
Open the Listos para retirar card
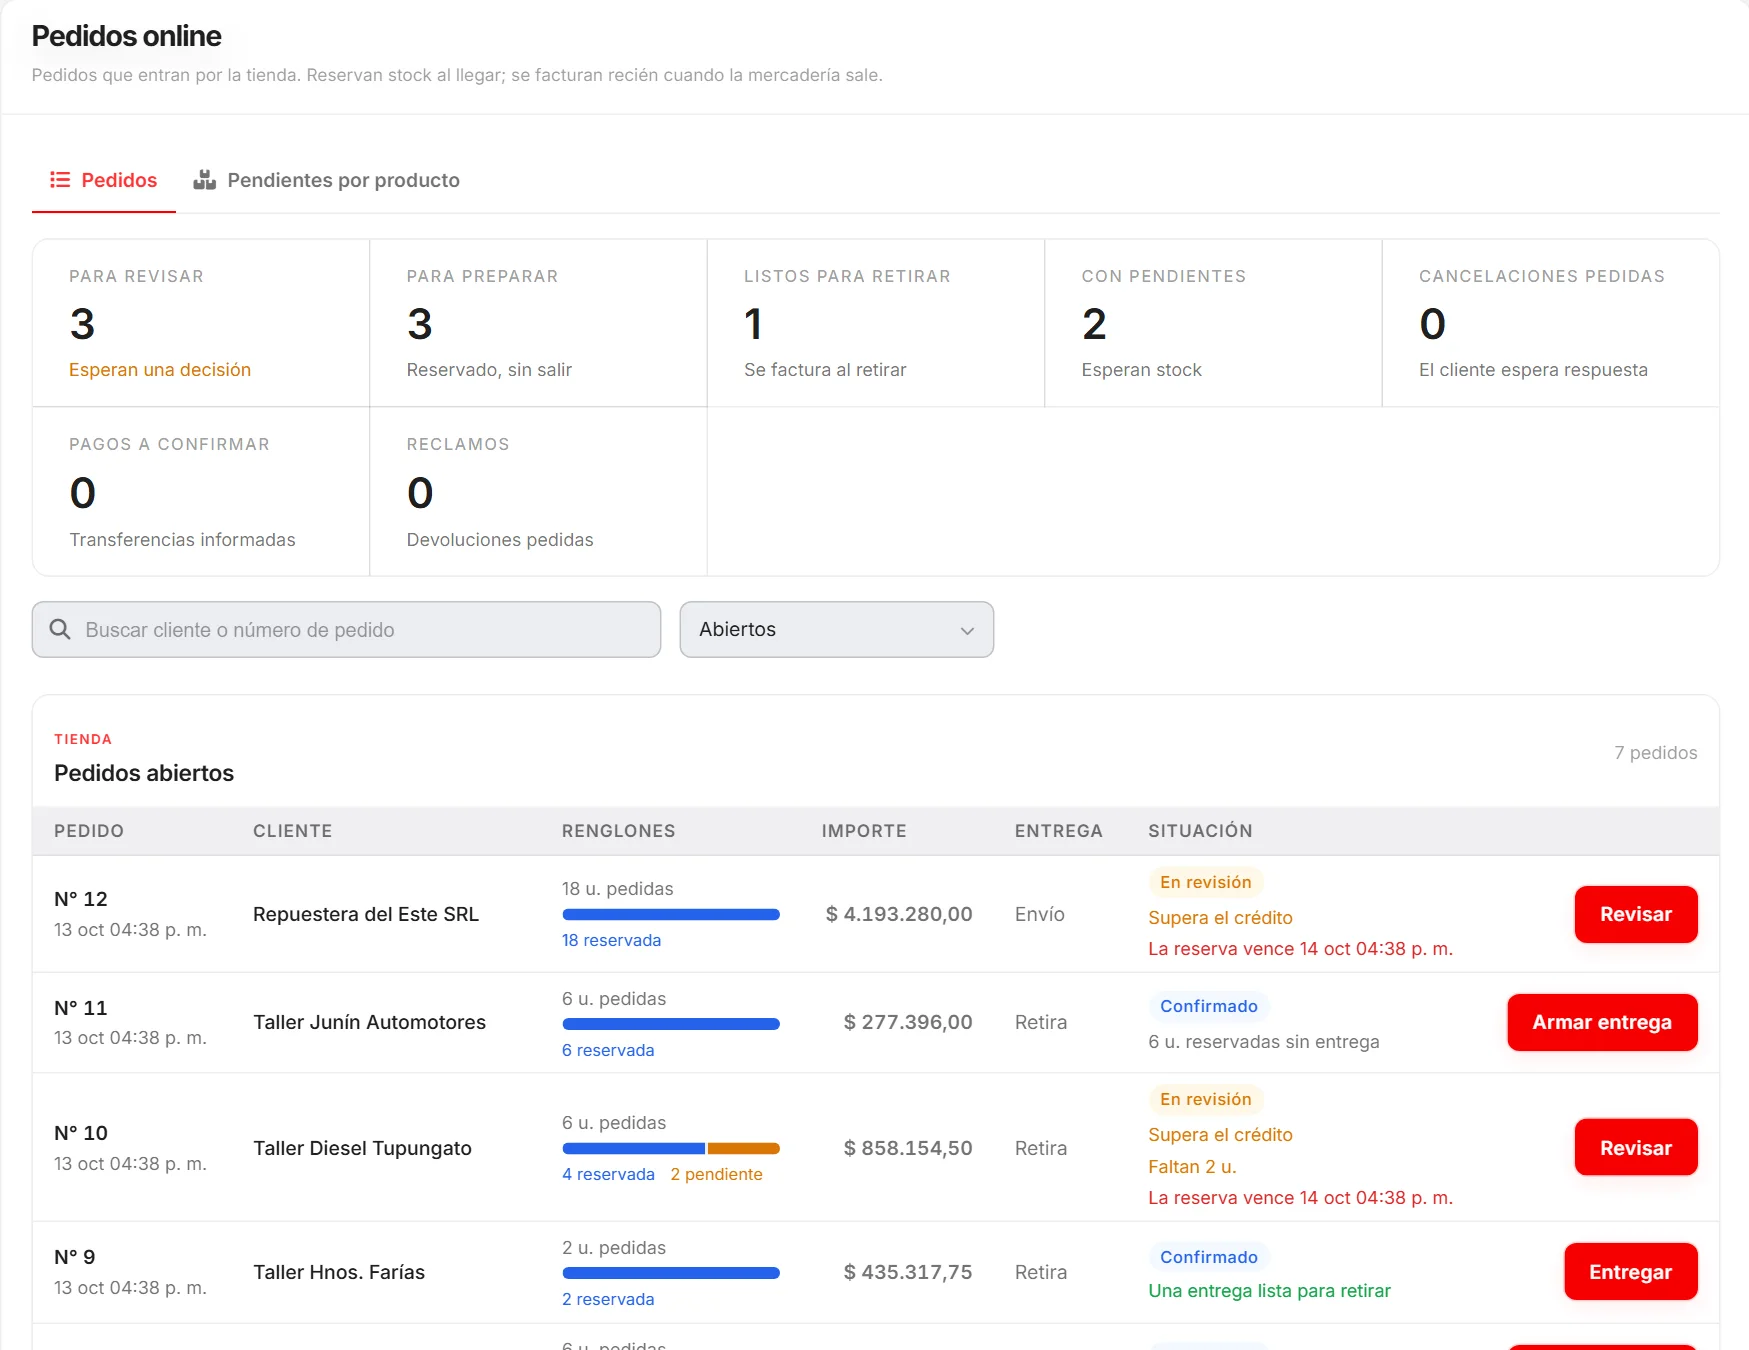876,323
